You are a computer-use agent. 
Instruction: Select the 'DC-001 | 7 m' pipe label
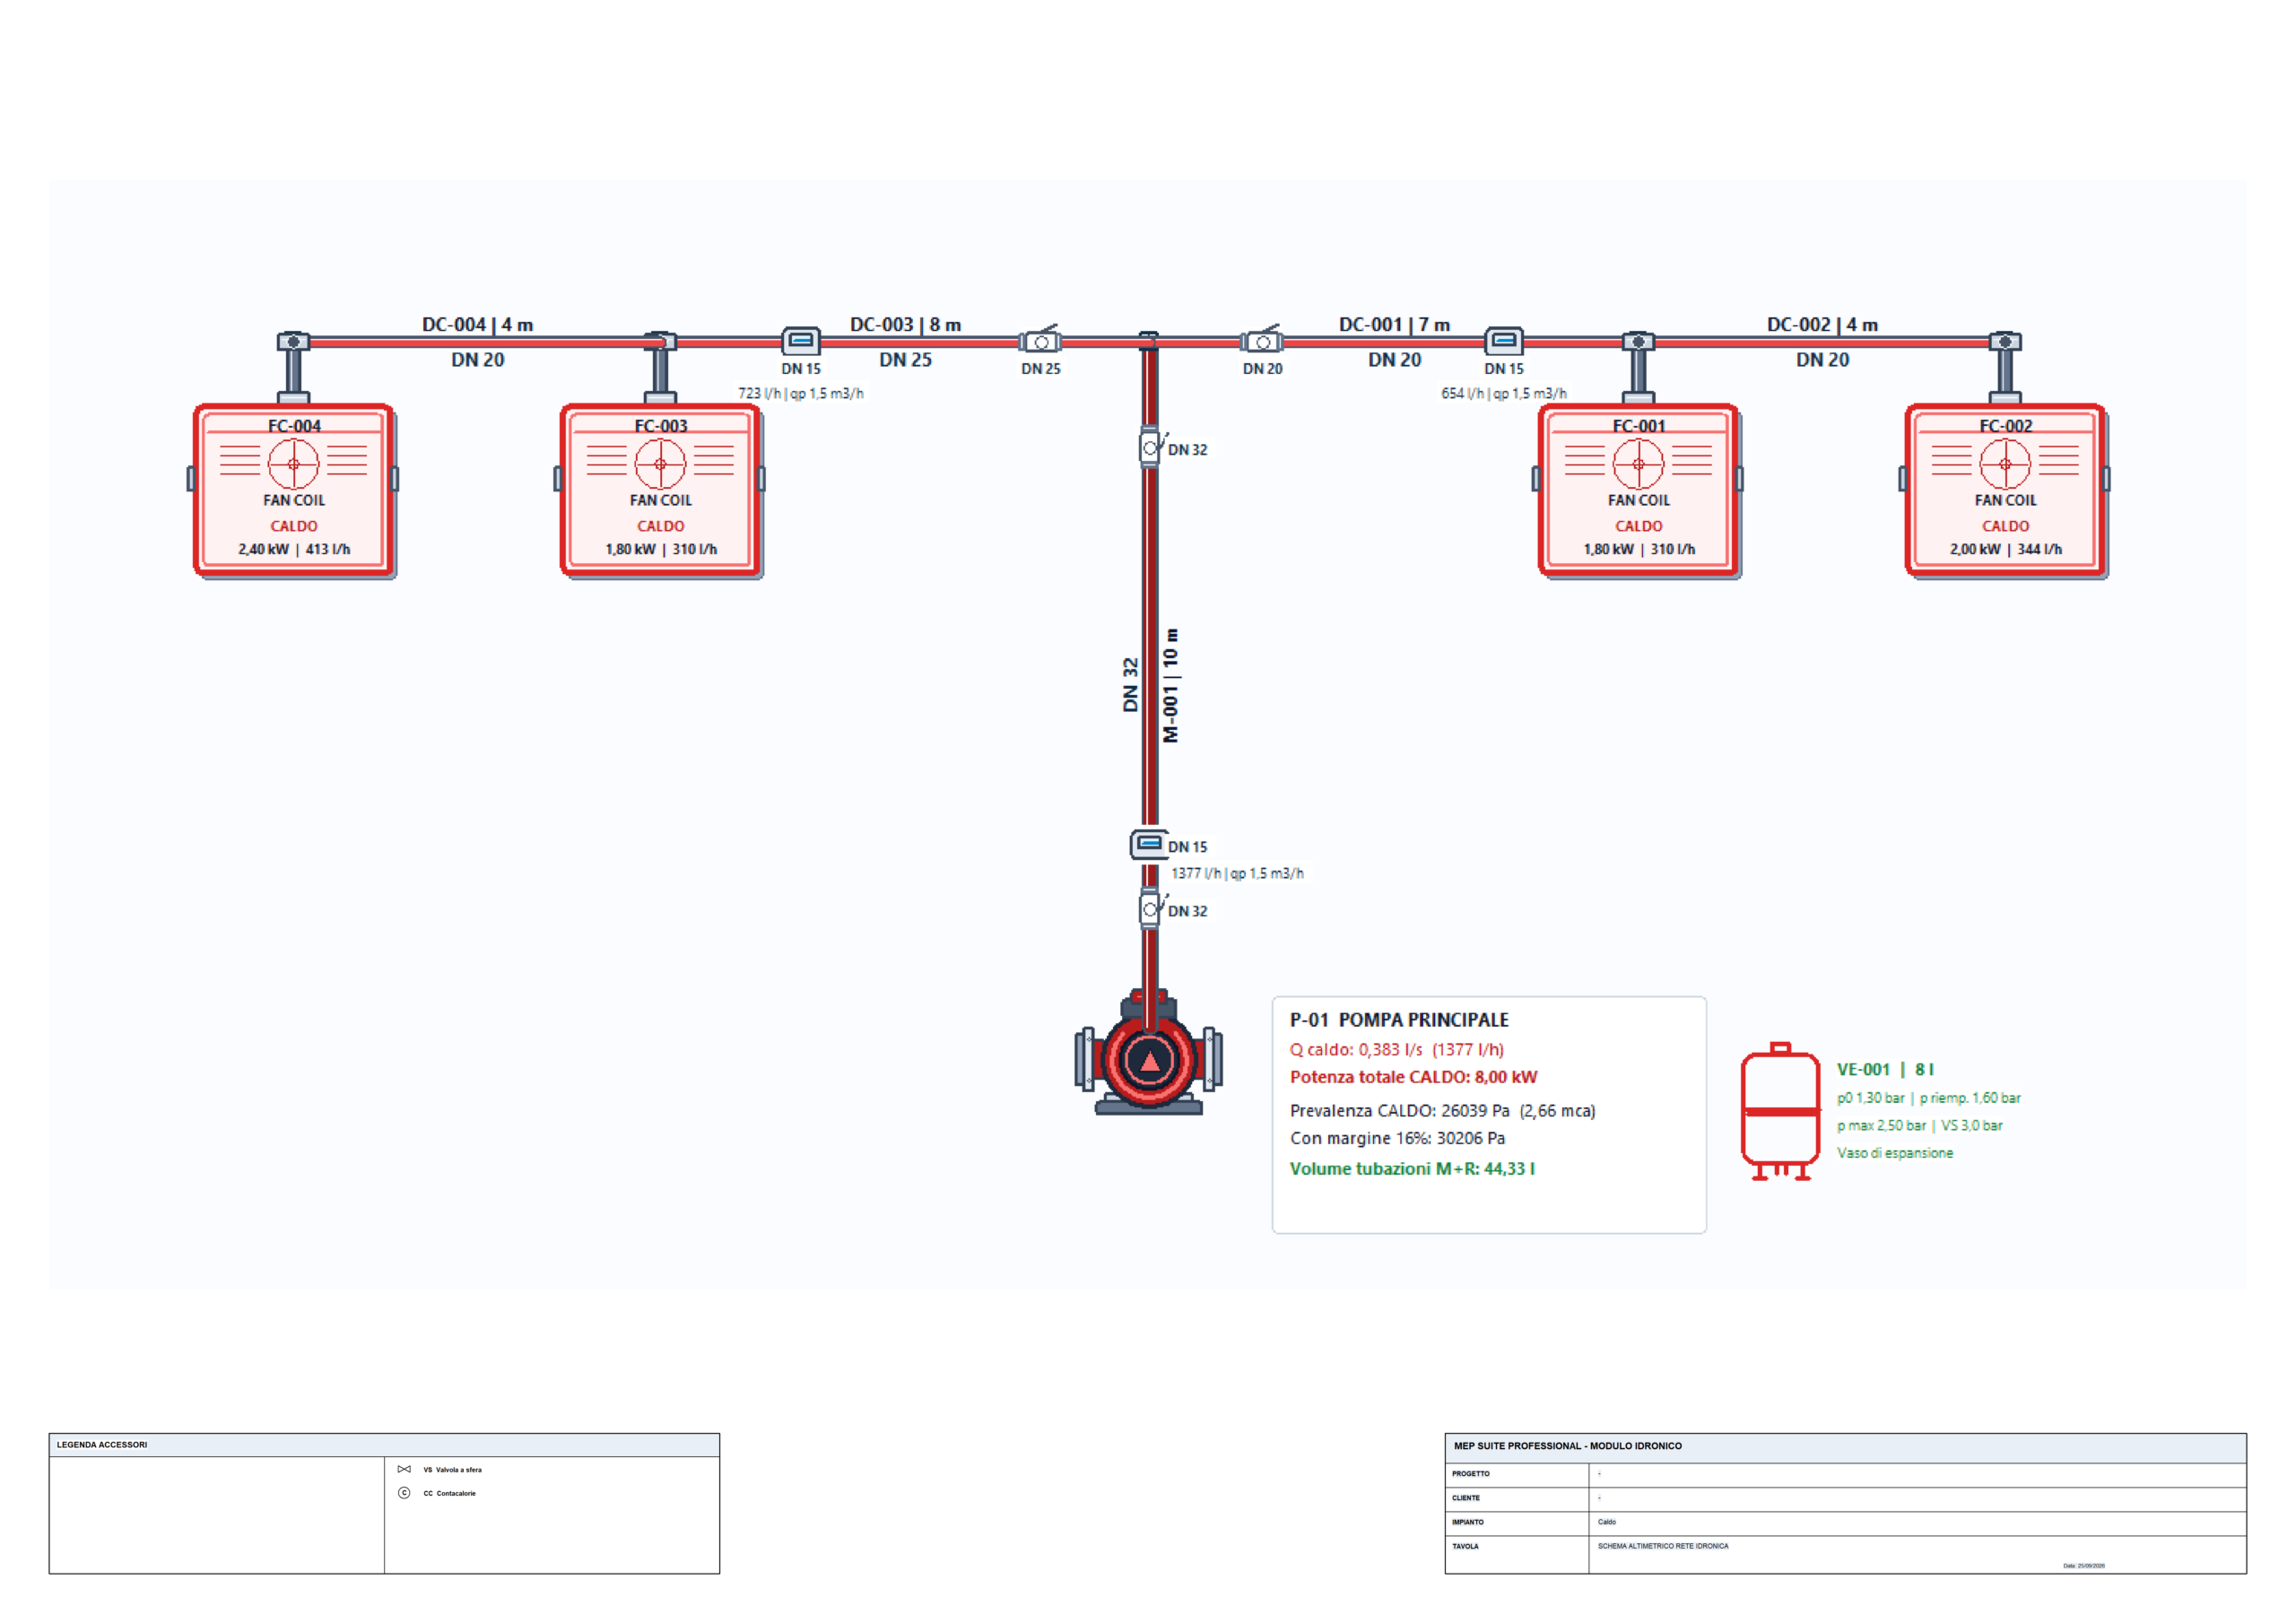tap(1394, 324)
